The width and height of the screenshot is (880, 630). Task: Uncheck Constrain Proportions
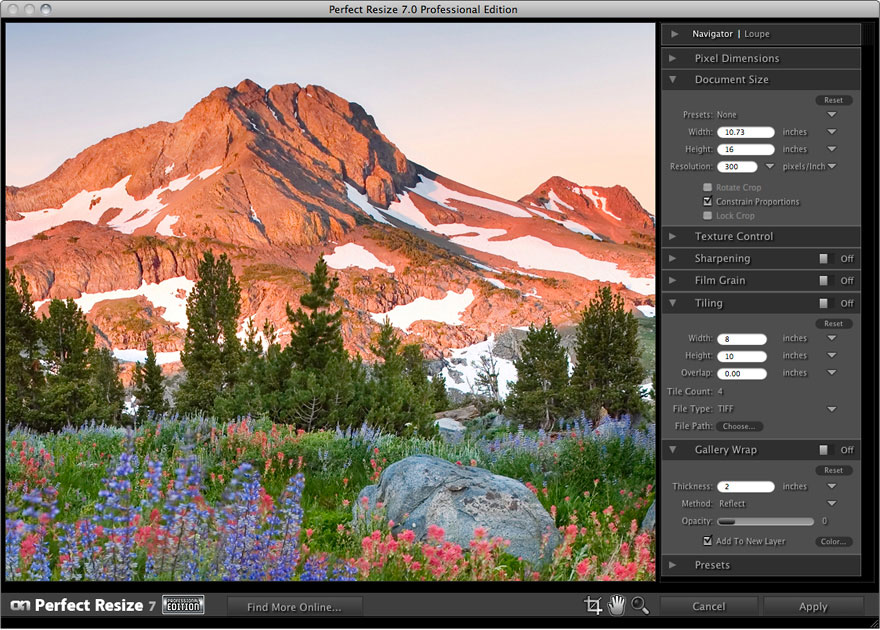click(x=708, y=201)
